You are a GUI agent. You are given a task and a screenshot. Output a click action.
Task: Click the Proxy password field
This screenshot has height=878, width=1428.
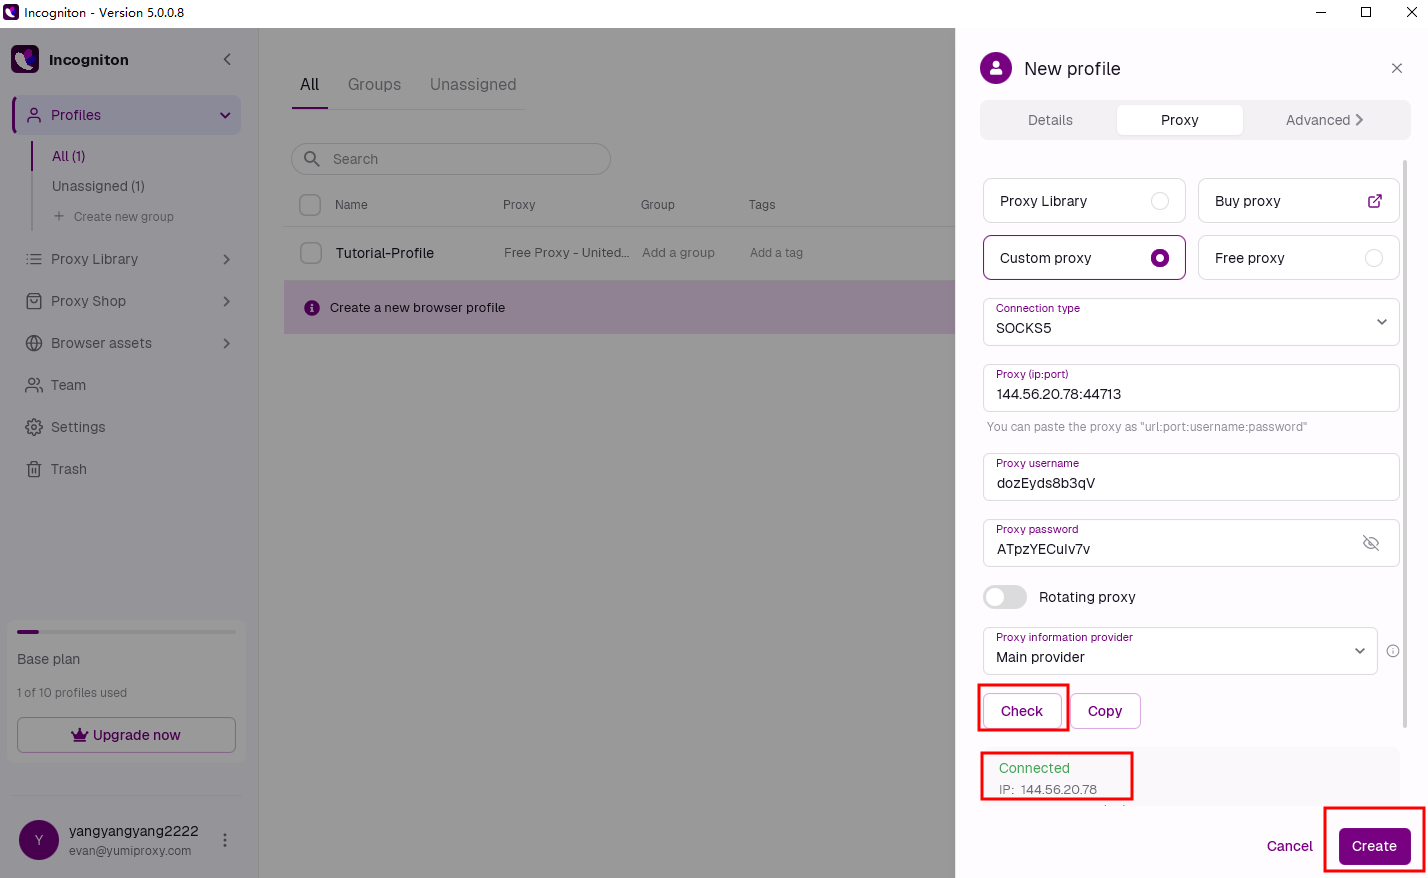1191,543
